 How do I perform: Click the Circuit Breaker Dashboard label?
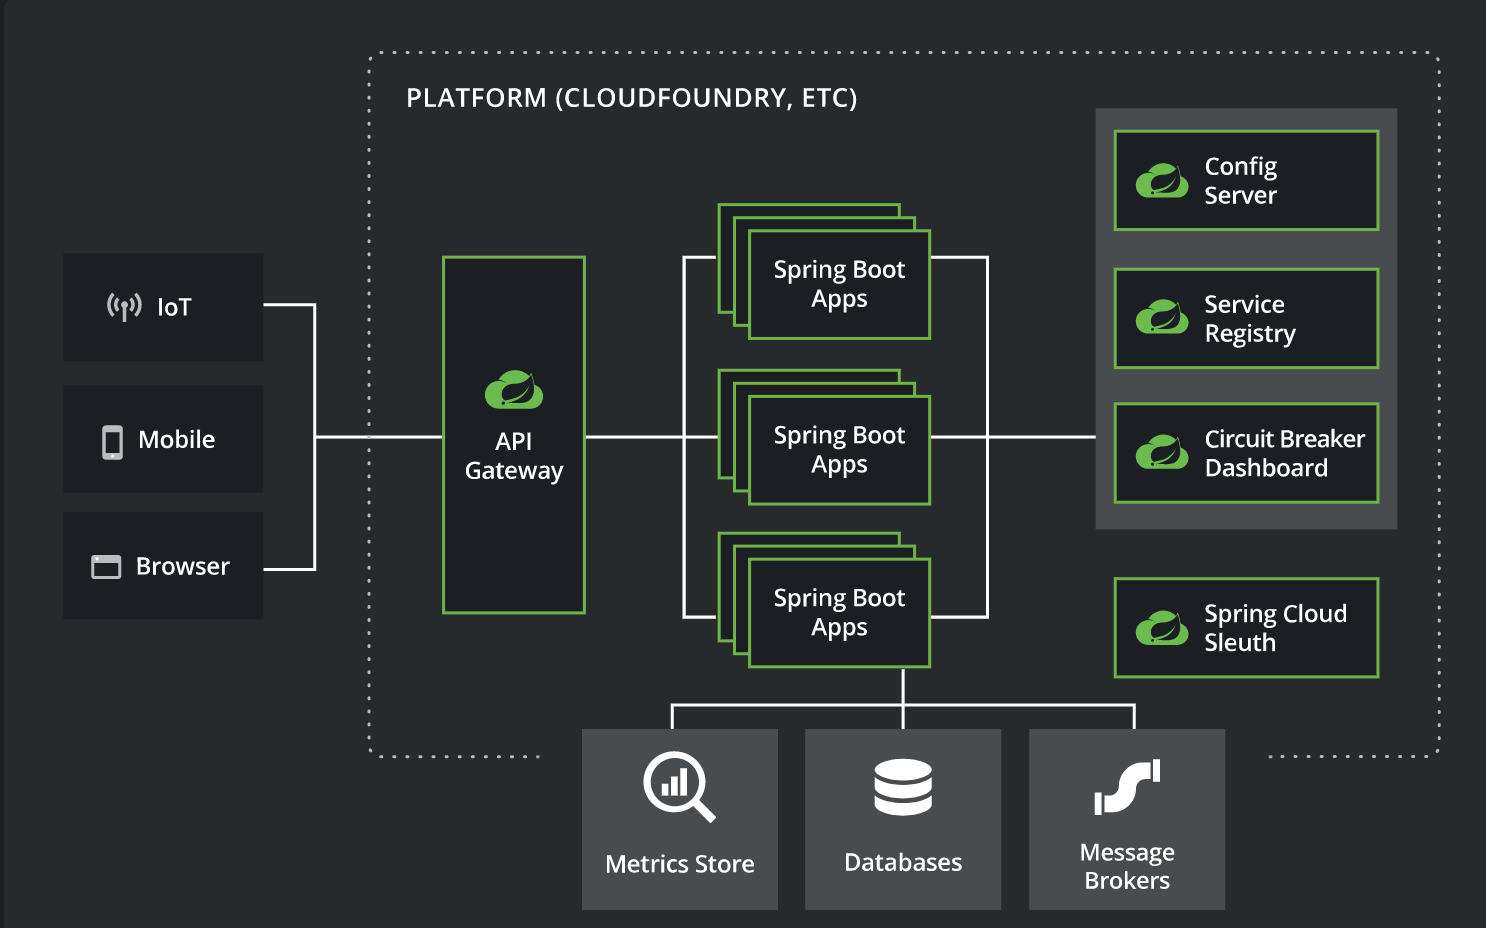pos(1284,453)
